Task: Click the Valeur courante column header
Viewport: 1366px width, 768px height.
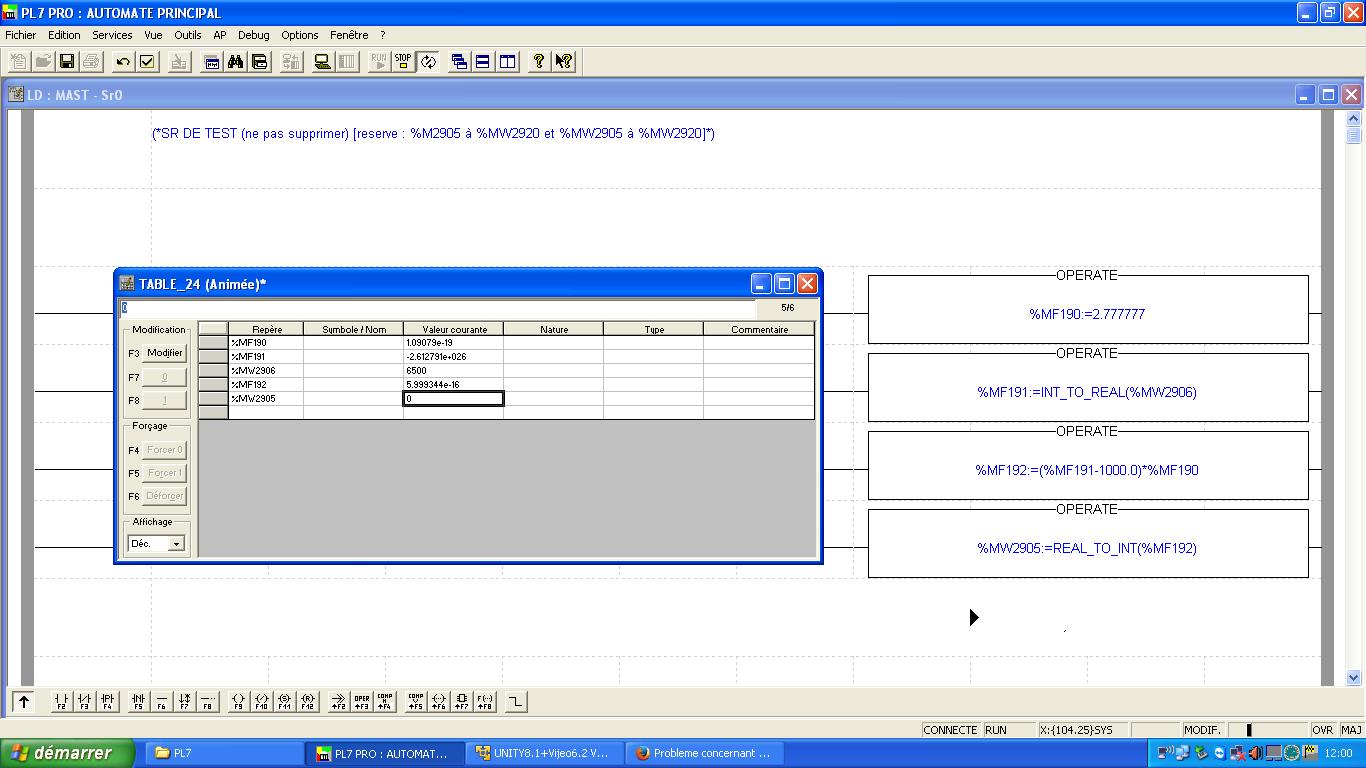Action: pos(454,329)
